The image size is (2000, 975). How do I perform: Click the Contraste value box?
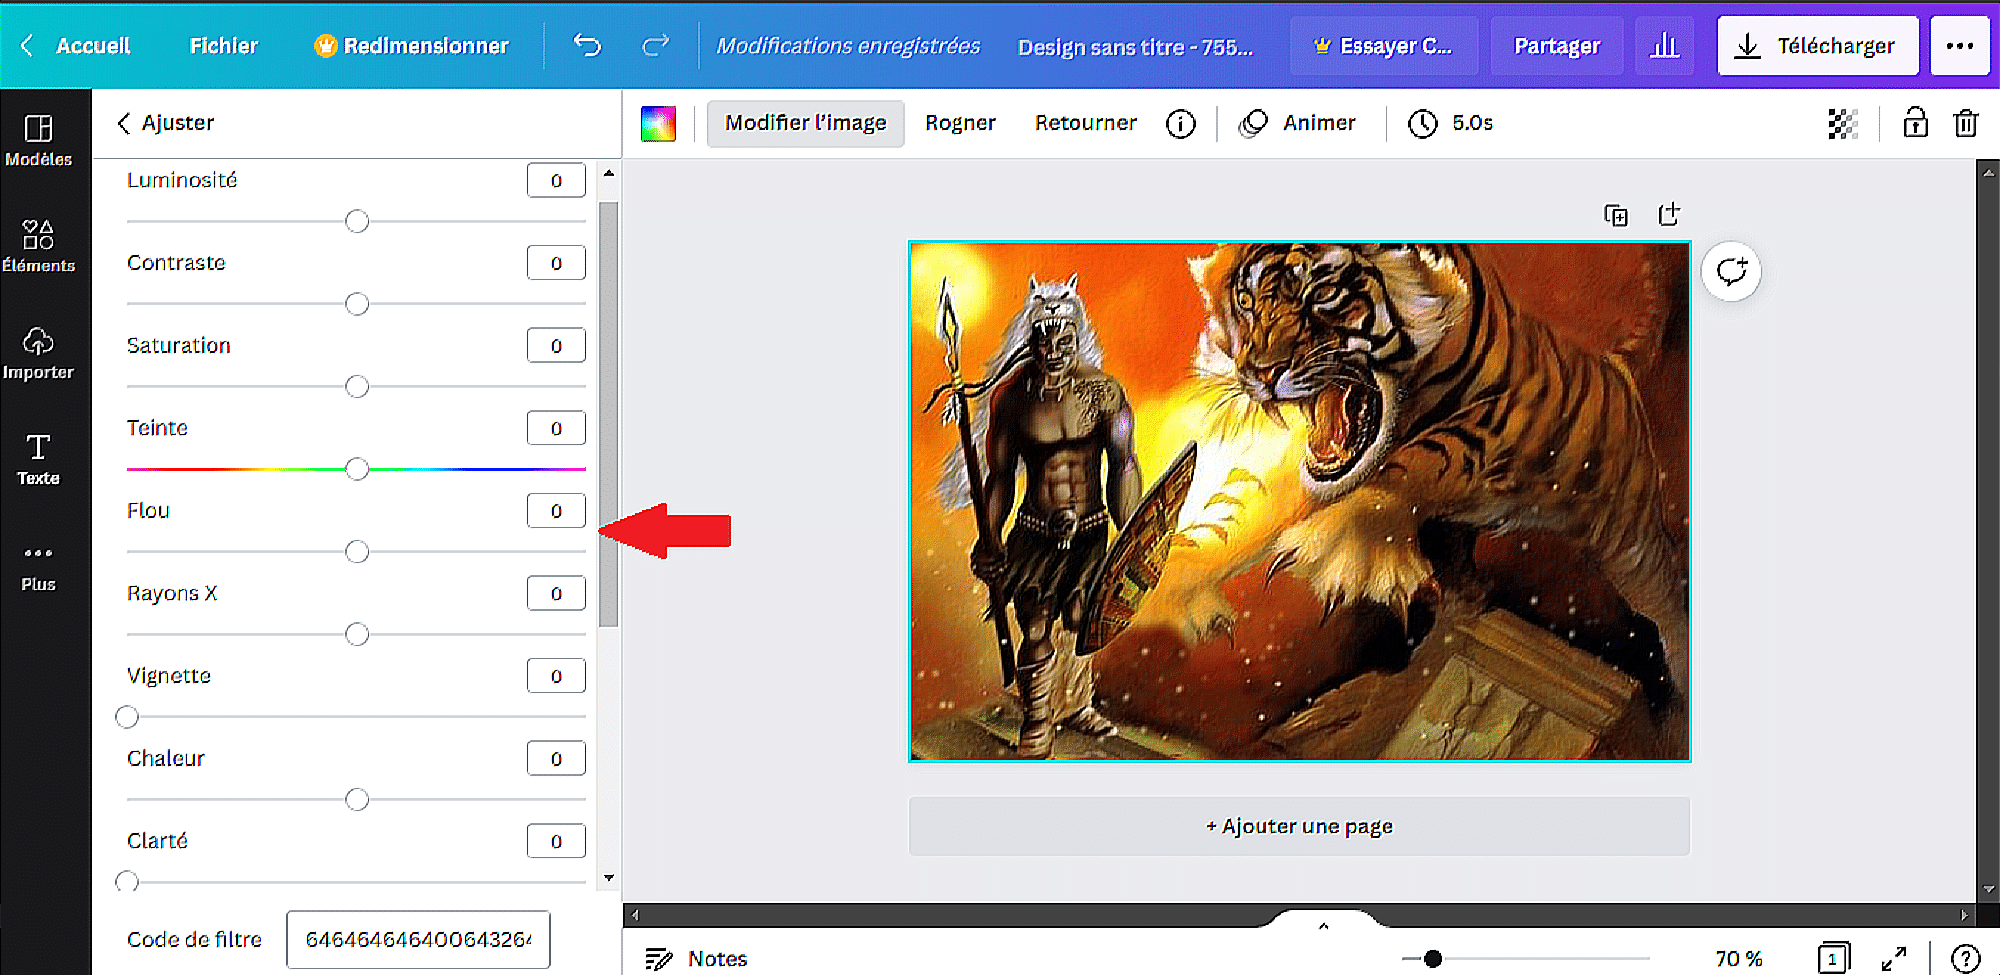[x=556, y=263]
